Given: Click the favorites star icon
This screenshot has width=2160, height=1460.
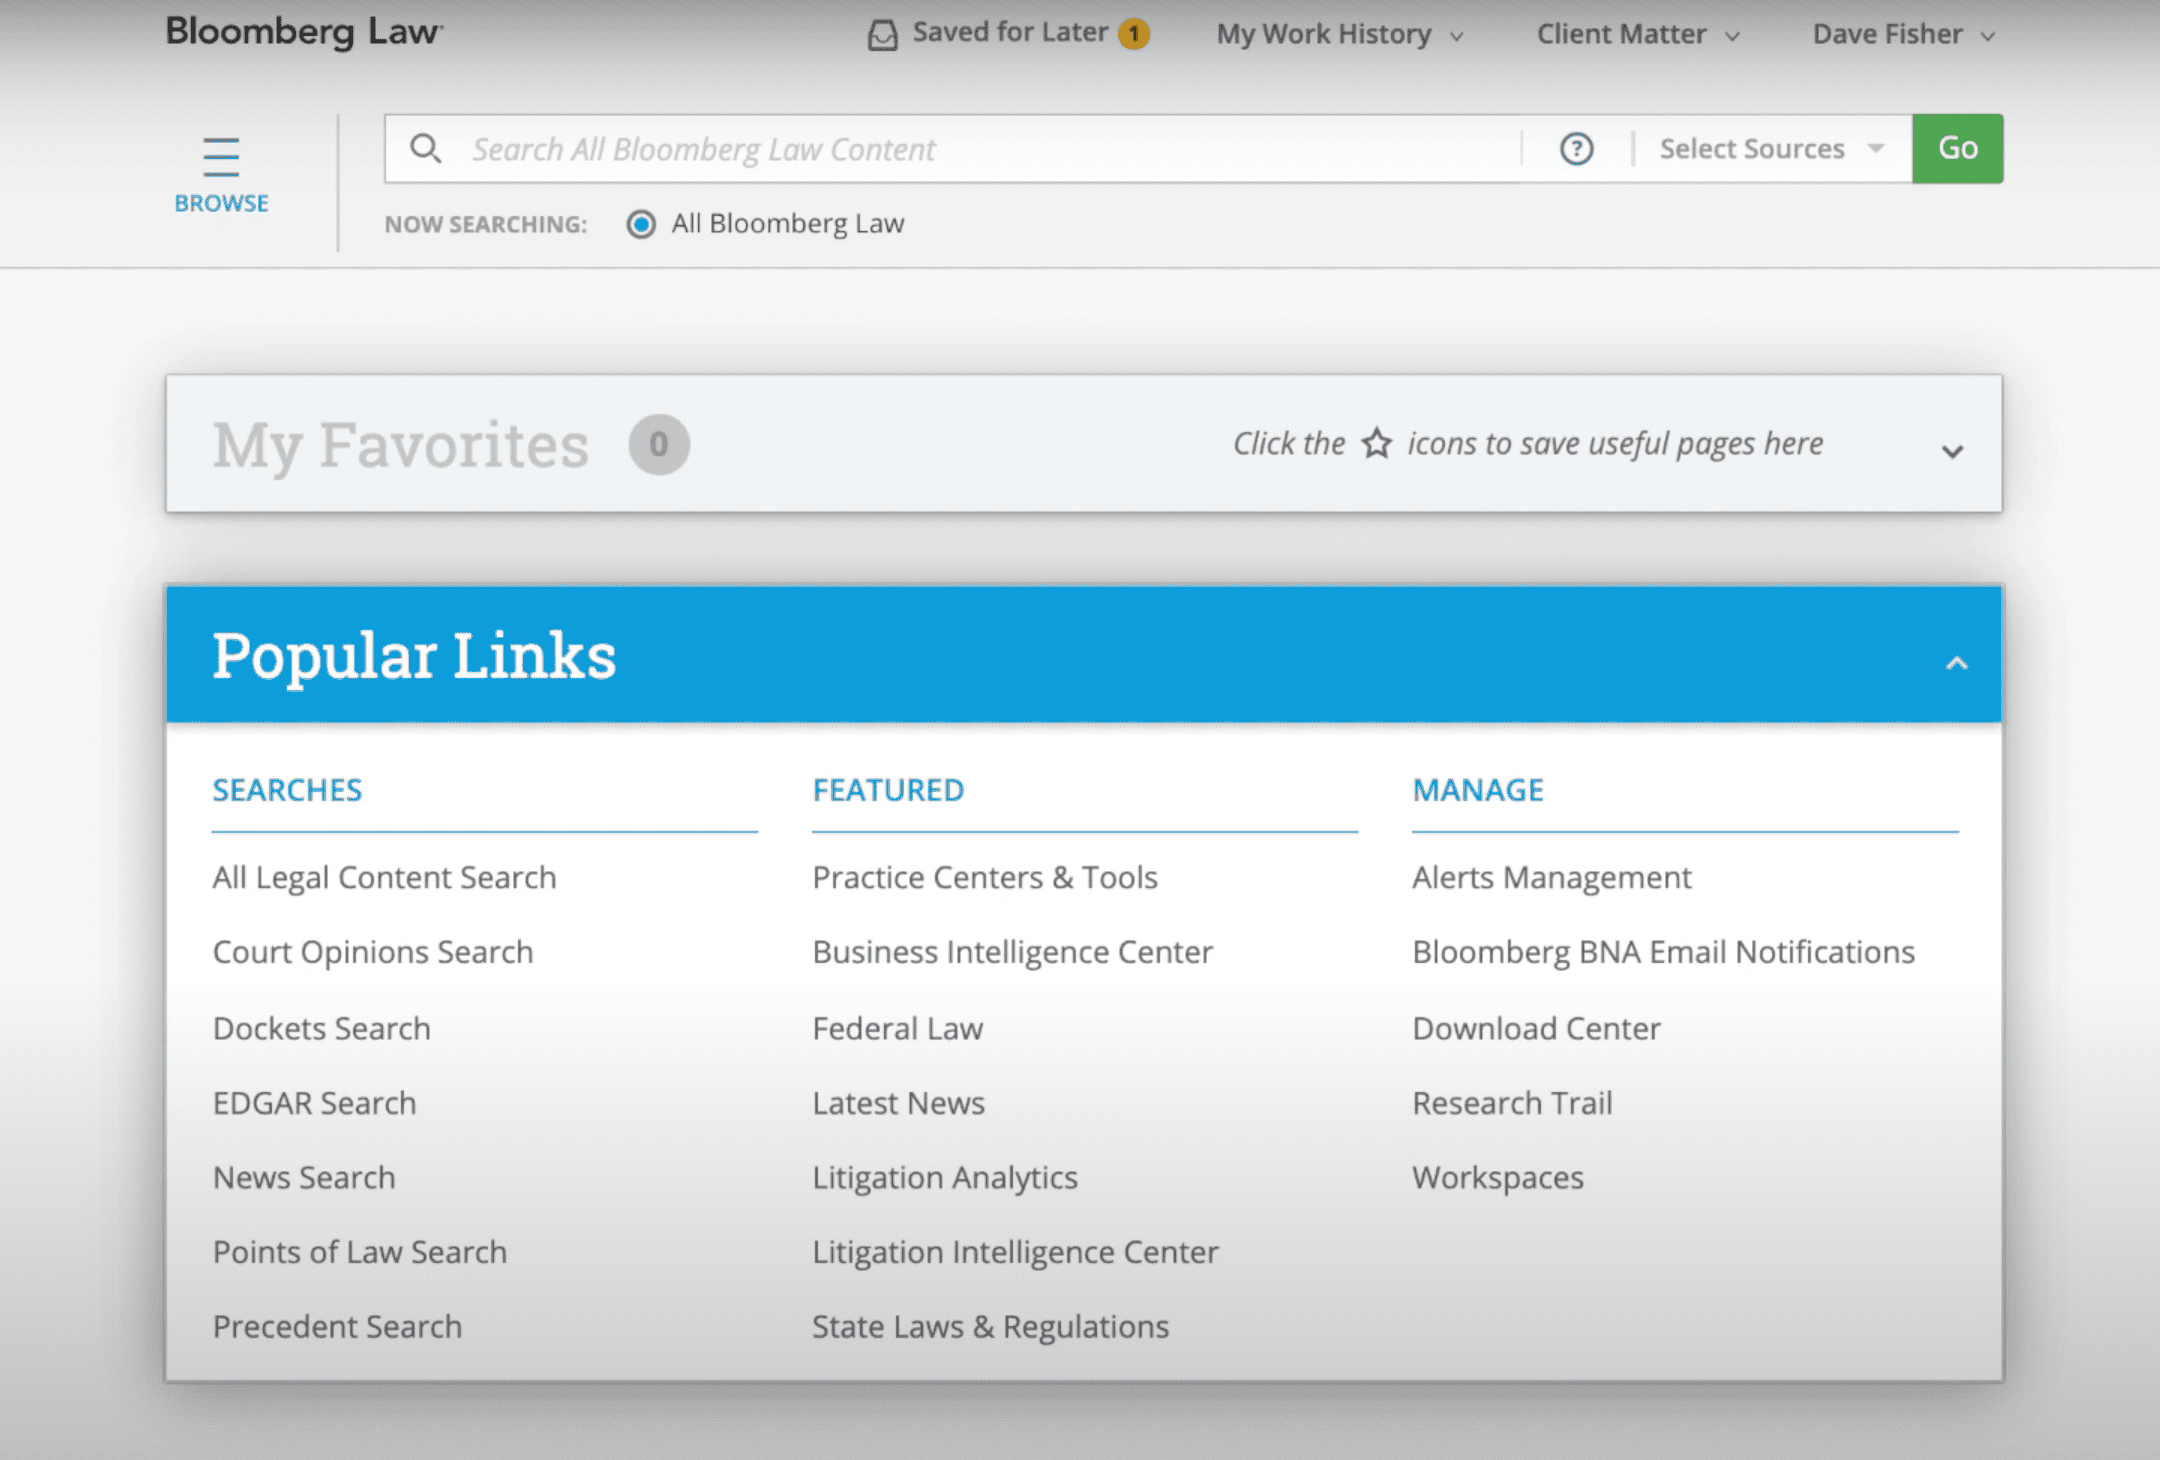Looking at the screenshot, I should [1377, 443].
